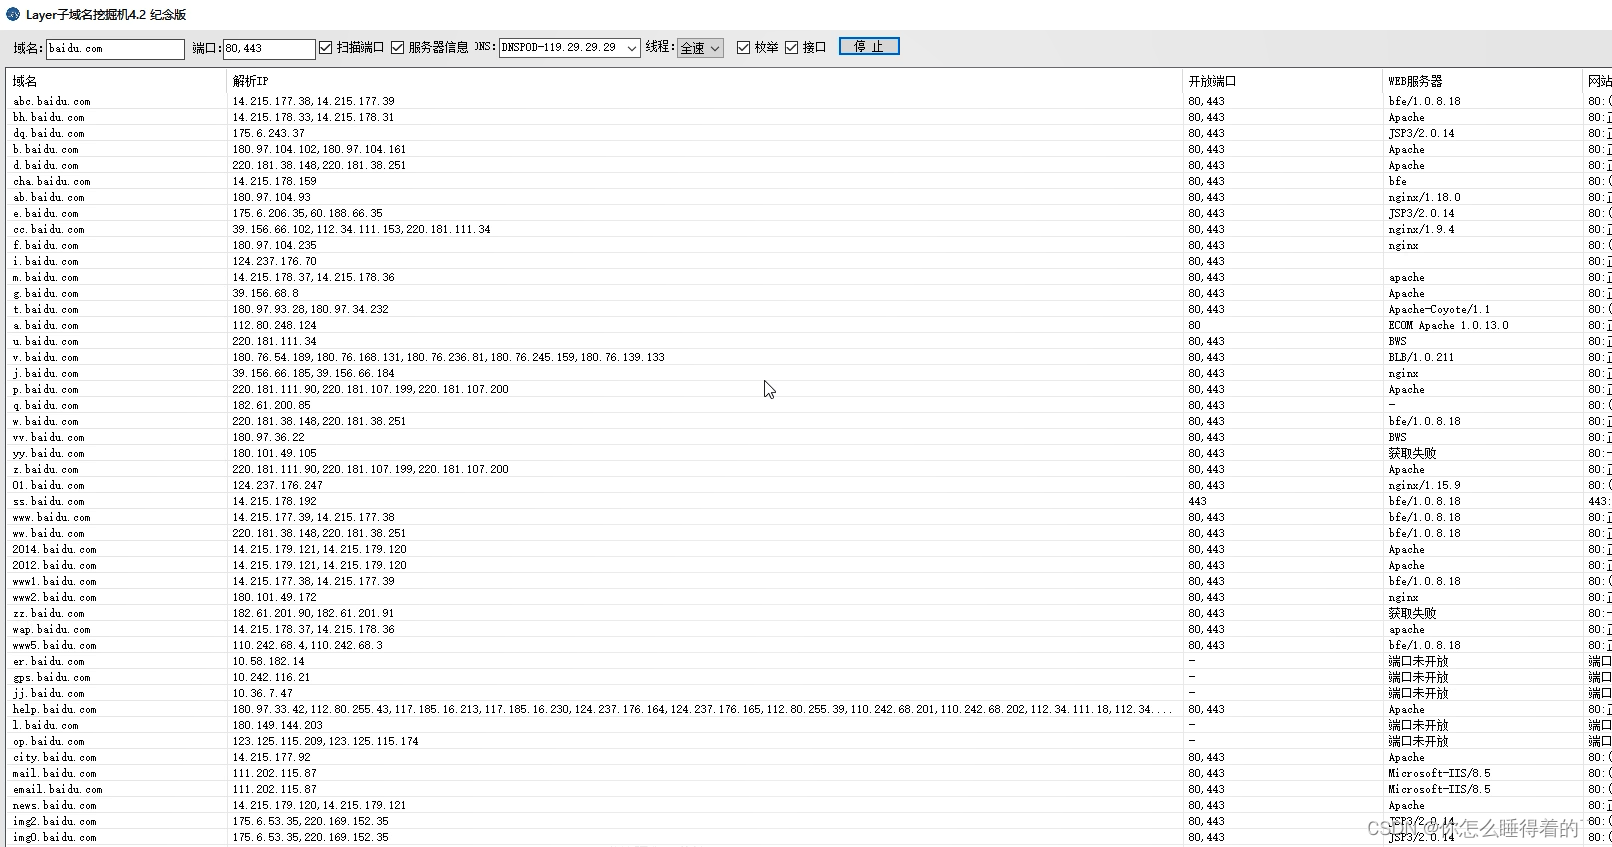Disable the 枚举 checkbox
The height and width of the screenshot is (847, 1612).
tap(743, 47)
